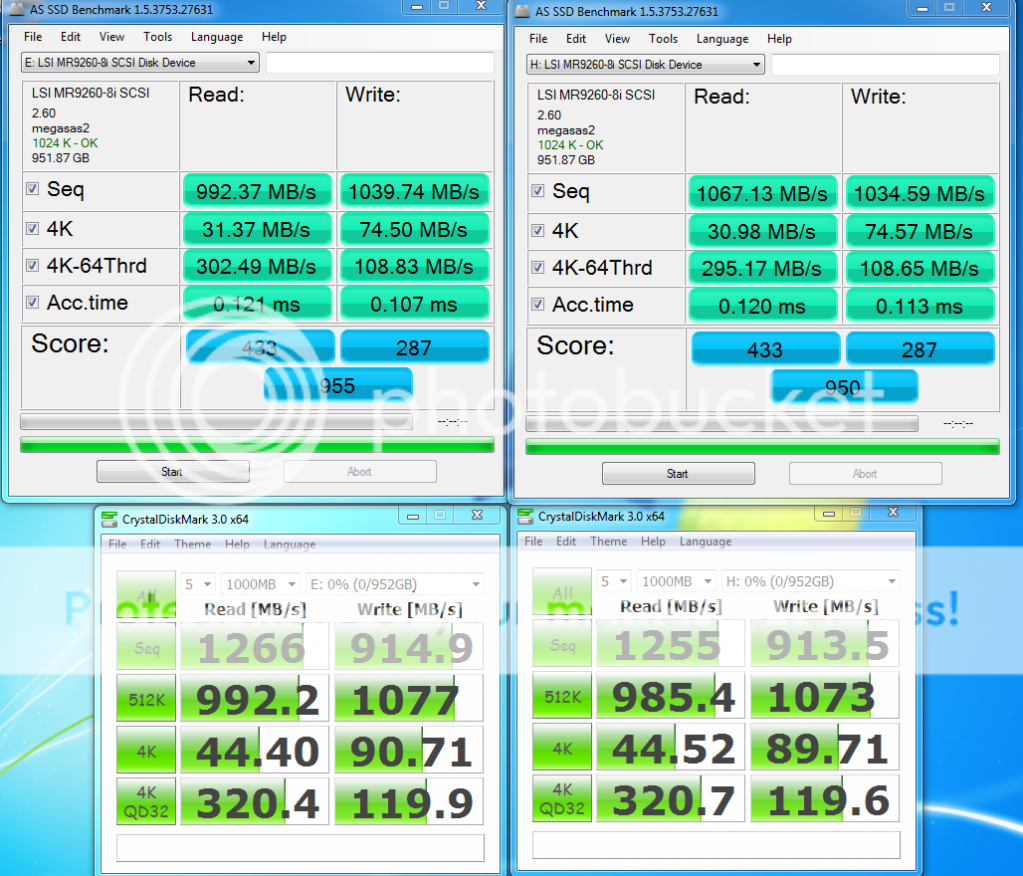Uncheck the Seq test in AS SSD E: window
The width and height of the screenshot is (1023, 876).
pyautogui.click(x=32, y=189)
